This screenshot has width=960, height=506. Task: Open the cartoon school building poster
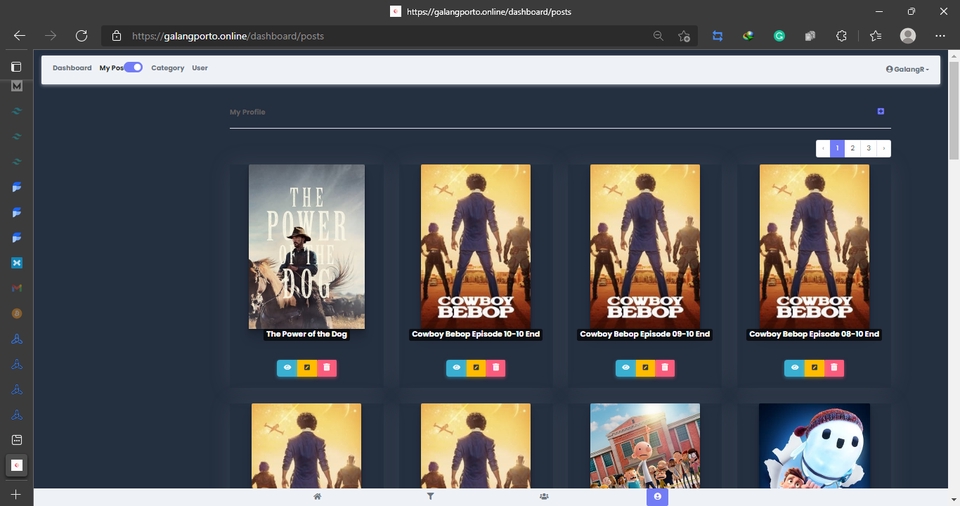[645, 445]
